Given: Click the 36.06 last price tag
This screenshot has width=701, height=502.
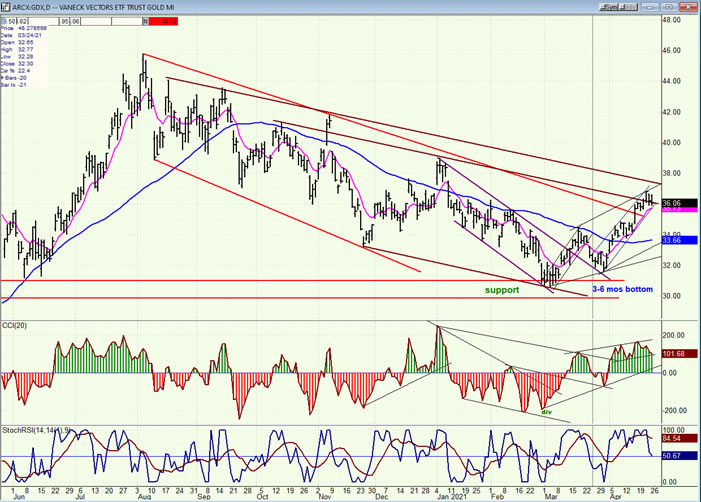Looking at the screenshot, I should coord(680,202).
